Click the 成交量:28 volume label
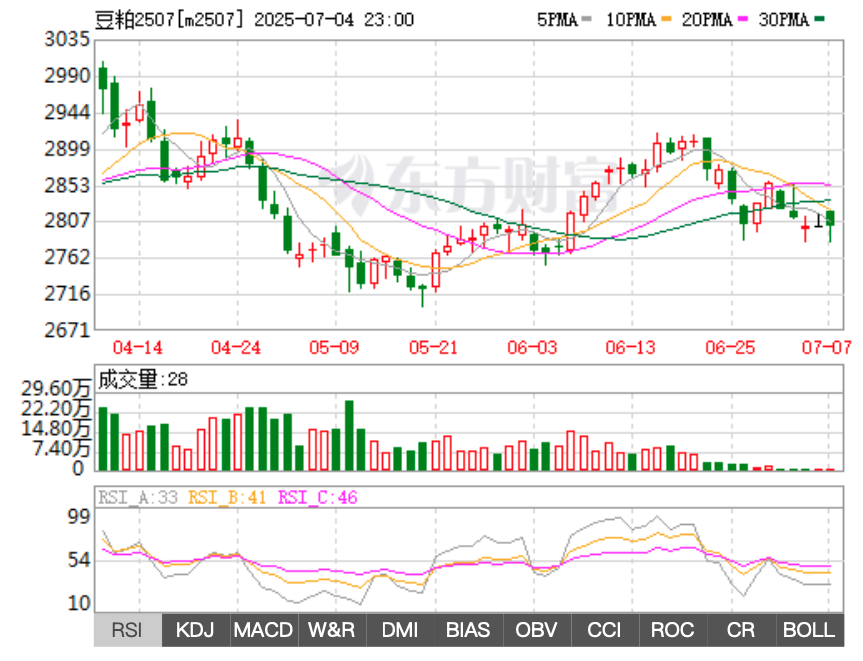 point(143,379)
